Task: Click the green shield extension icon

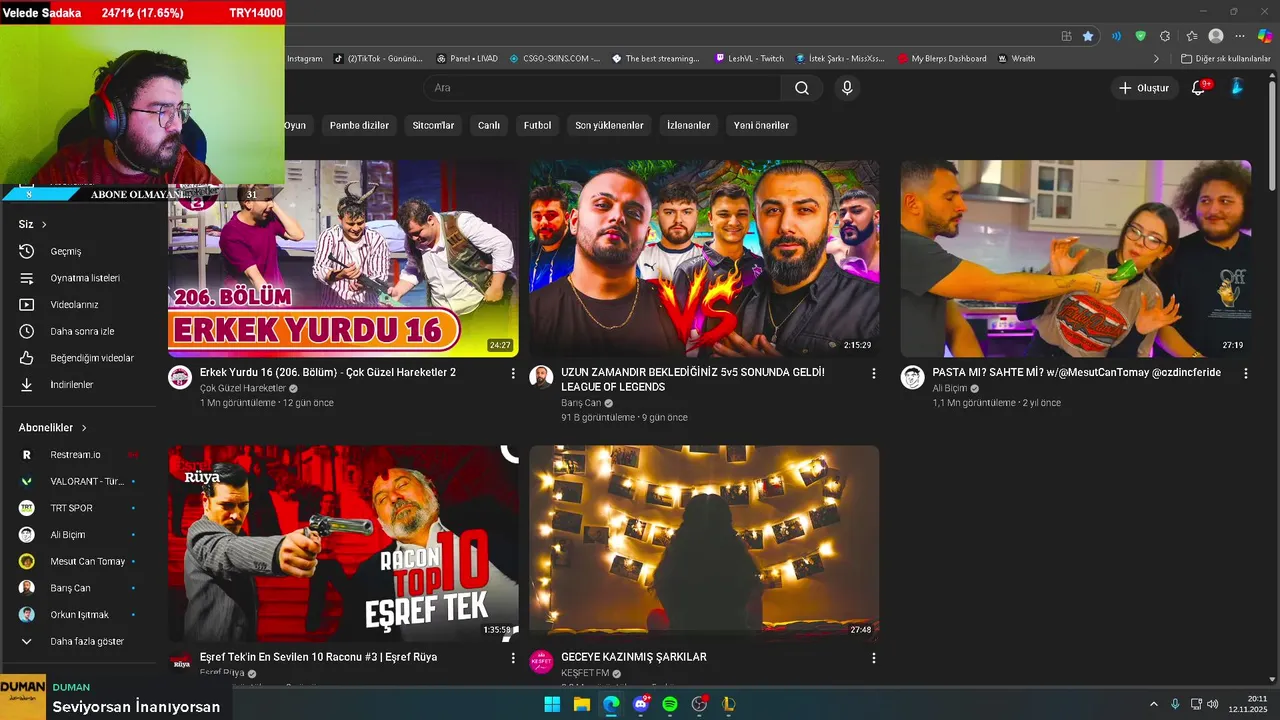Action: coord(1140,36)
